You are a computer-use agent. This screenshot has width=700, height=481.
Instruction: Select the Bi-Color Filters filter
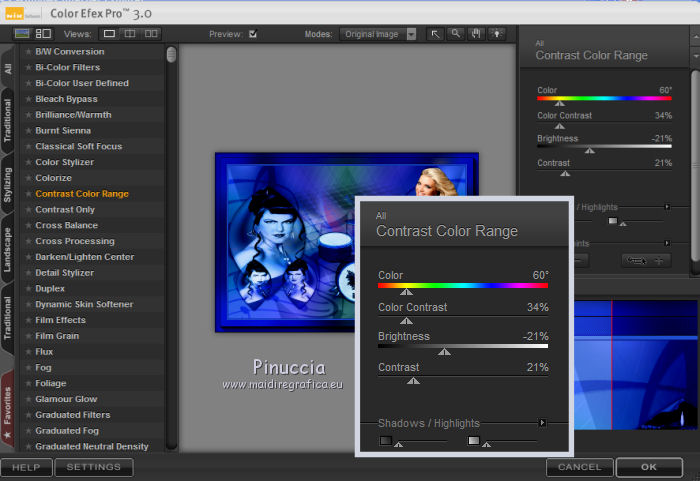pyautogui.click(x=68, y=67)
